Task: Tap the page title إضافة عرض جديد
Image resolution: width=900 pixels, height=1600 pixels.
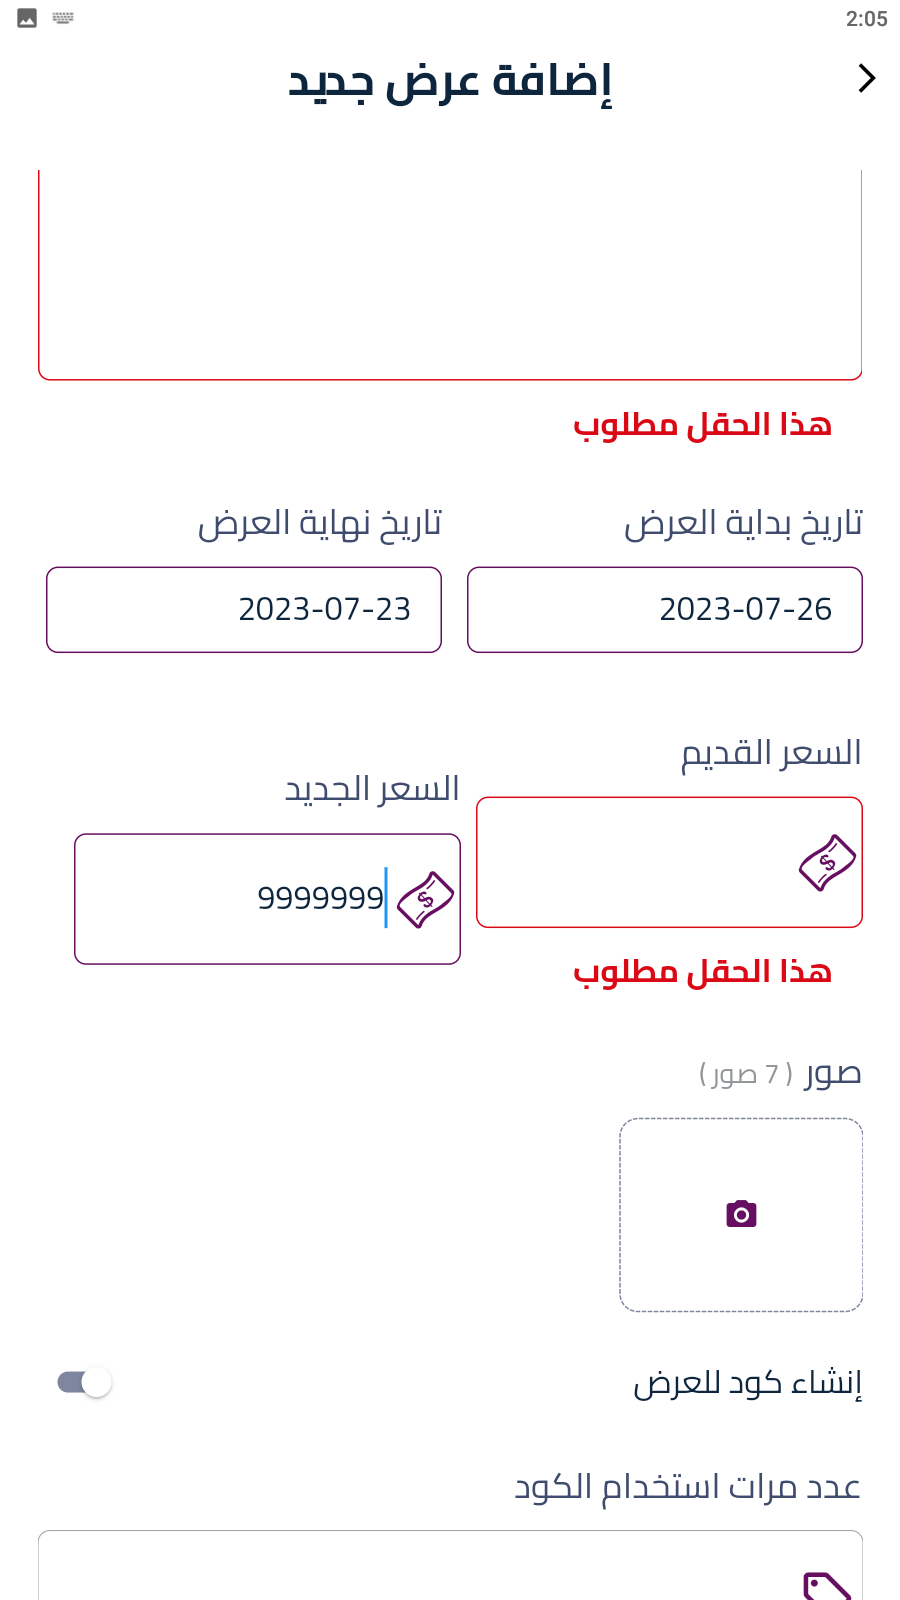Action: point(450,80)
